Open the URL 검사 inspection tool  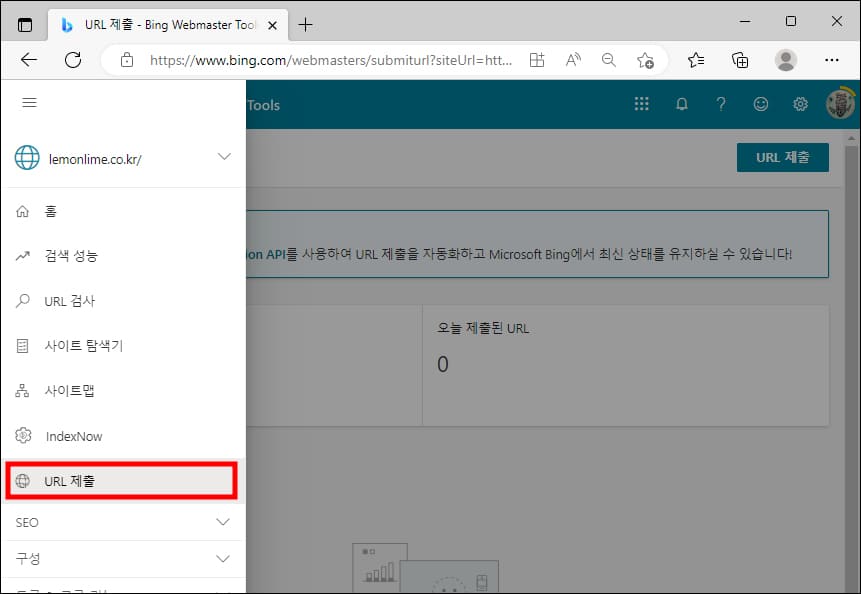click(66, 301)
